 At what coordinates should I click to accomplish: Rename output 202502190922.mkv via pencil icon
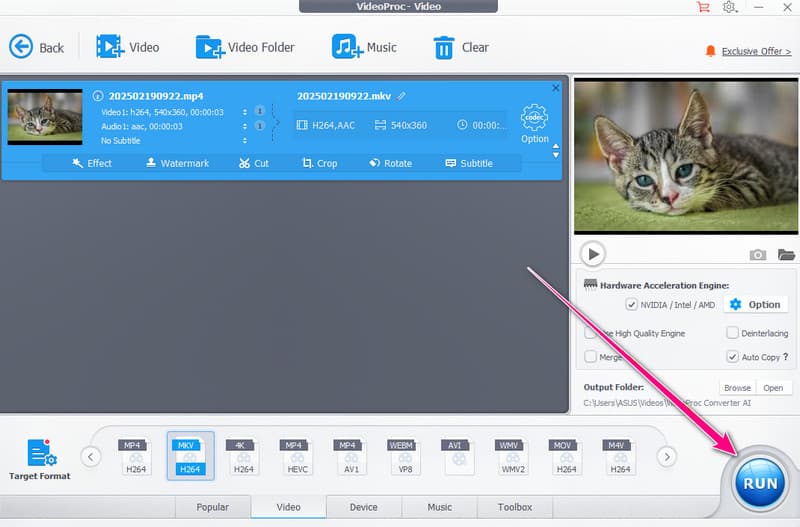[x=402, y=95]
